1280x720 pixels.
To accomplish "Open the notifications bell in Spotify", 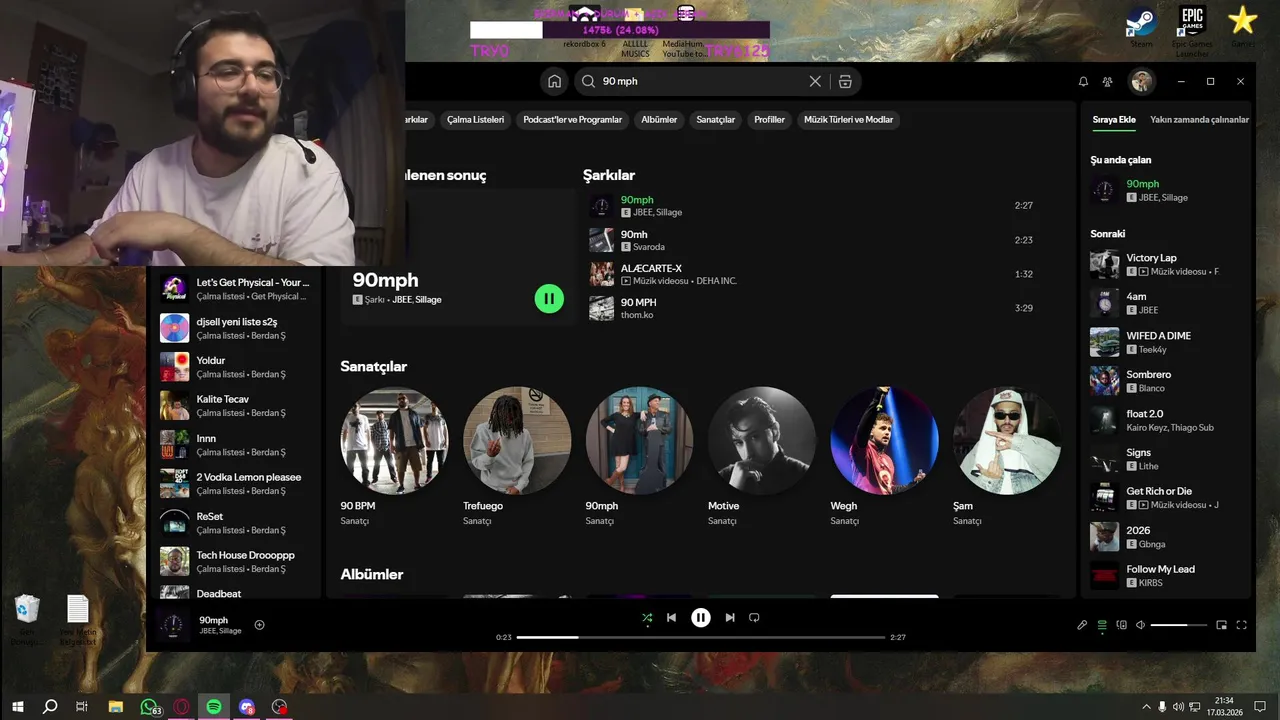I will (1083, 81).
